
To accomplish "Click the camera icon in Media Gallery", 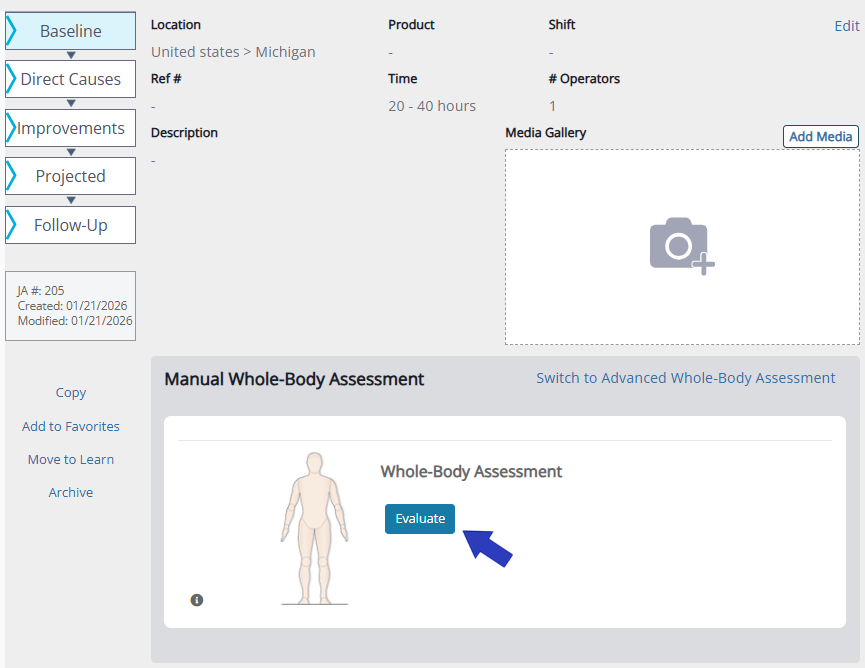I will (x=681, y=244).
